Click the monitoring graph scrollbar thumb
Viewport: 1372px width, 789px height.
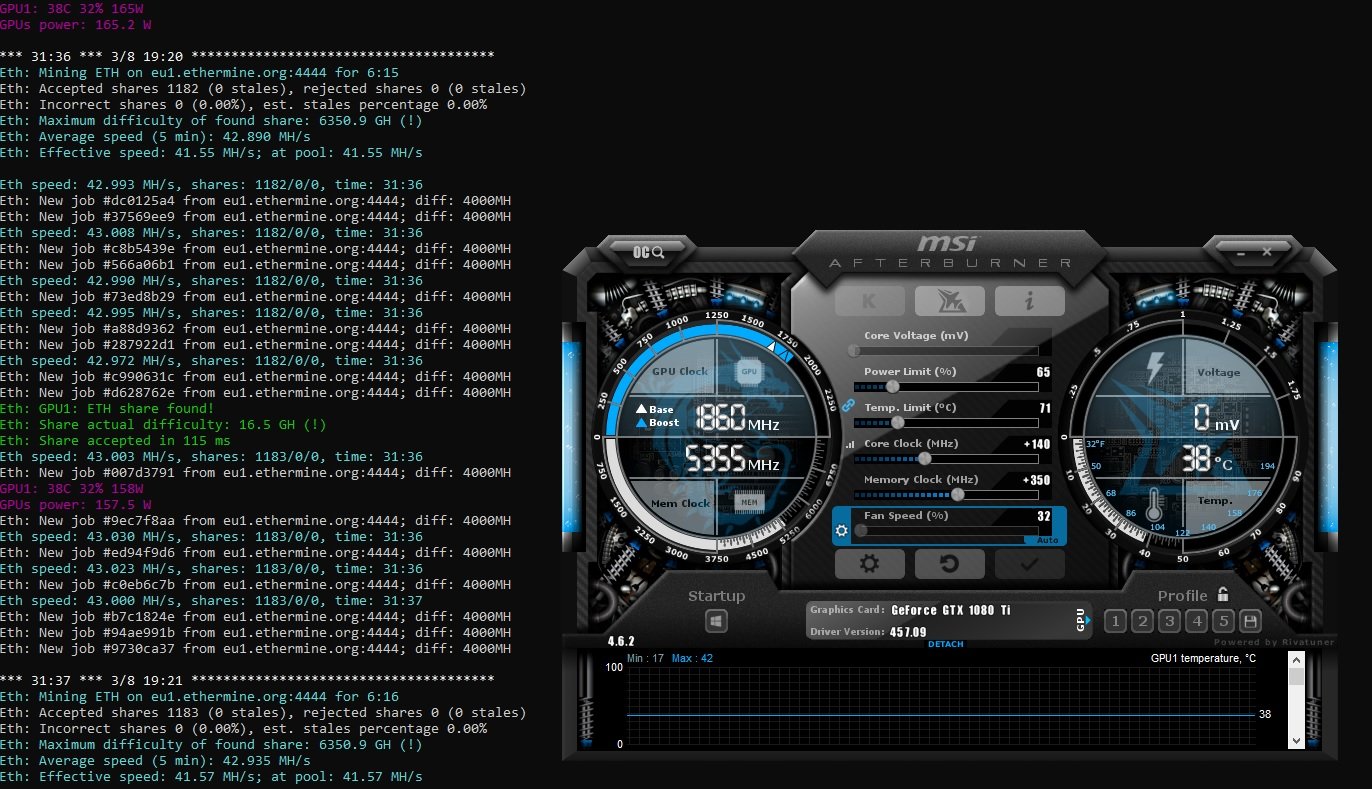coord(1296,677)
